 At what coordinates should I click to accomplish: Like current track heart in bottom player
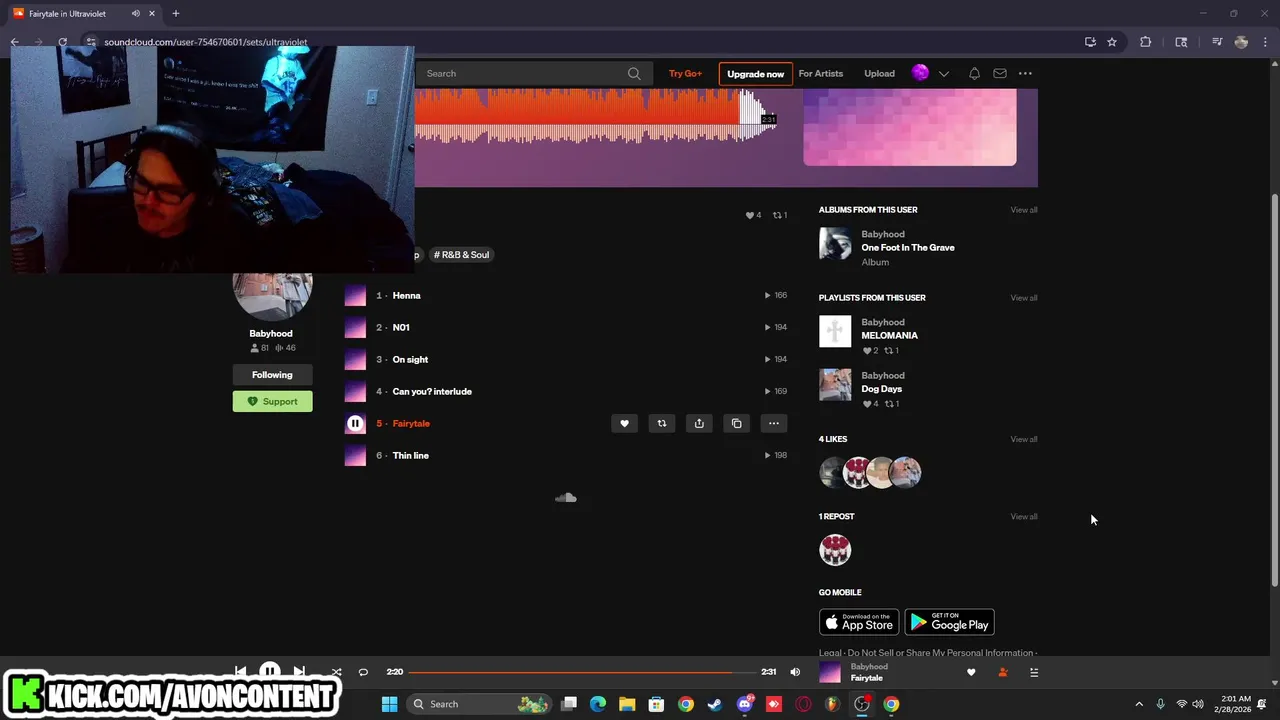pos(971,673)
